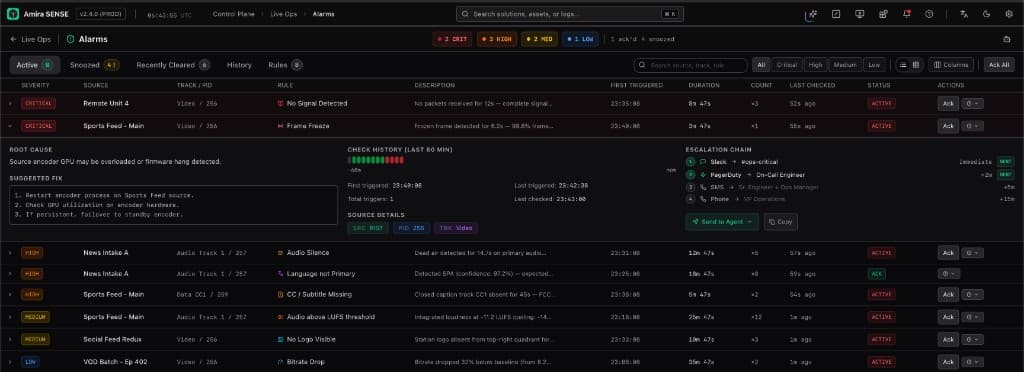Screen dimensions: 1024x372
Task: Click the Audio above LUFS threshold icon
Action: point(281,317)
